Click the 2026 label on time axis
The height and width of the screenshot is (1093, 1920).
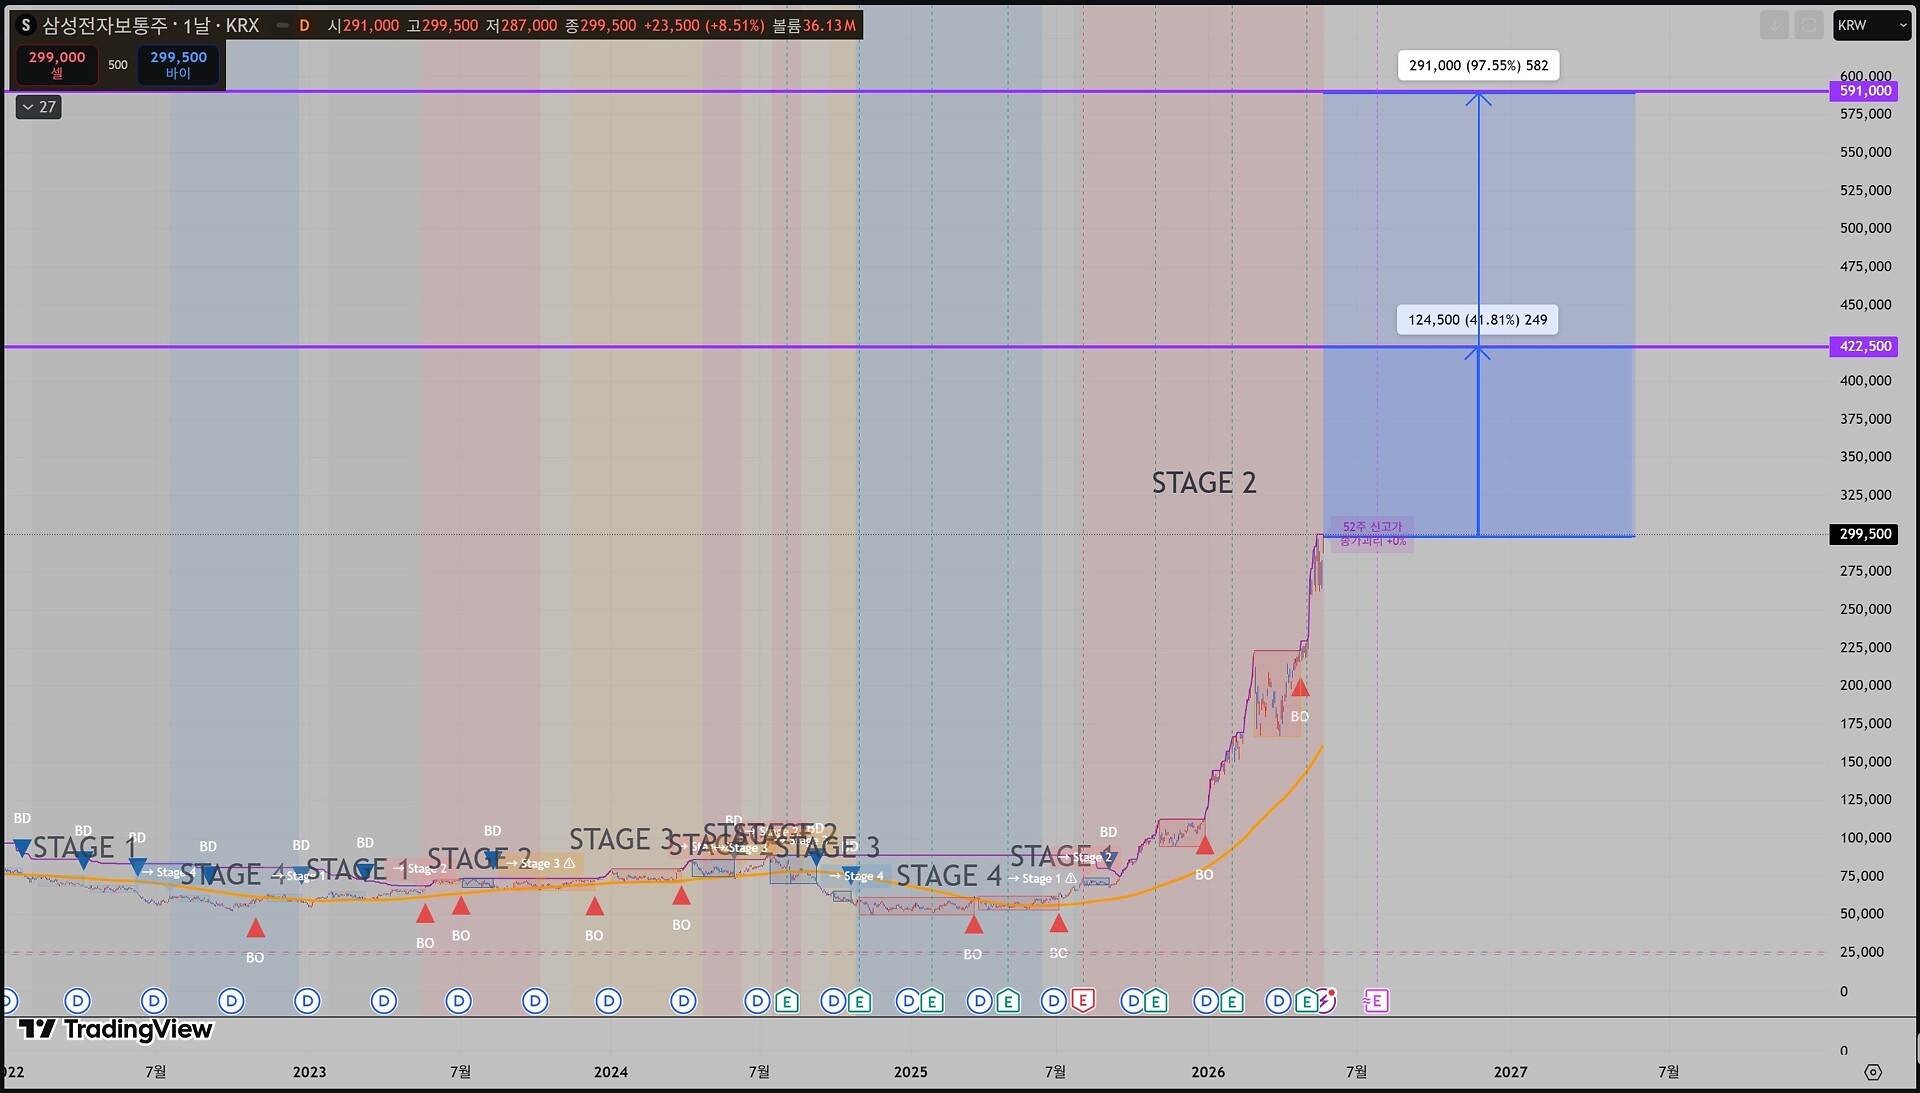[1208, 1072]
